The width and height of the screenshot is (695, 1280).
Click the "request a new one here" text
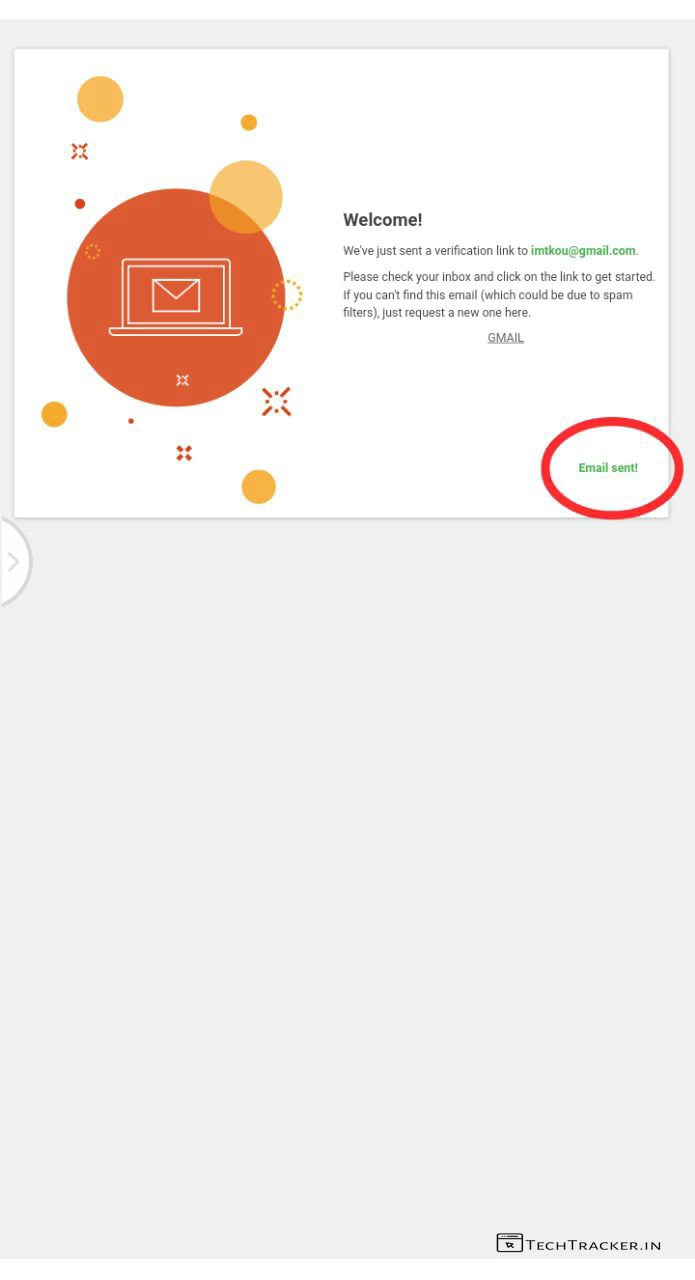pos(467,313)
